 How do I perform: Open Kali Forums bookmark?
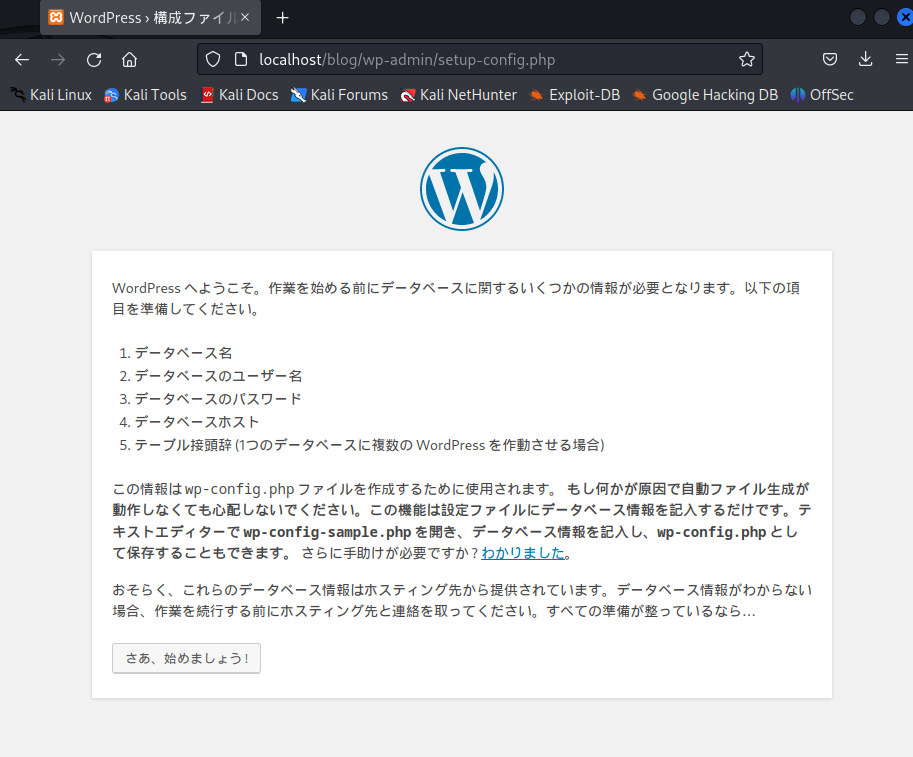pos(339,95)
